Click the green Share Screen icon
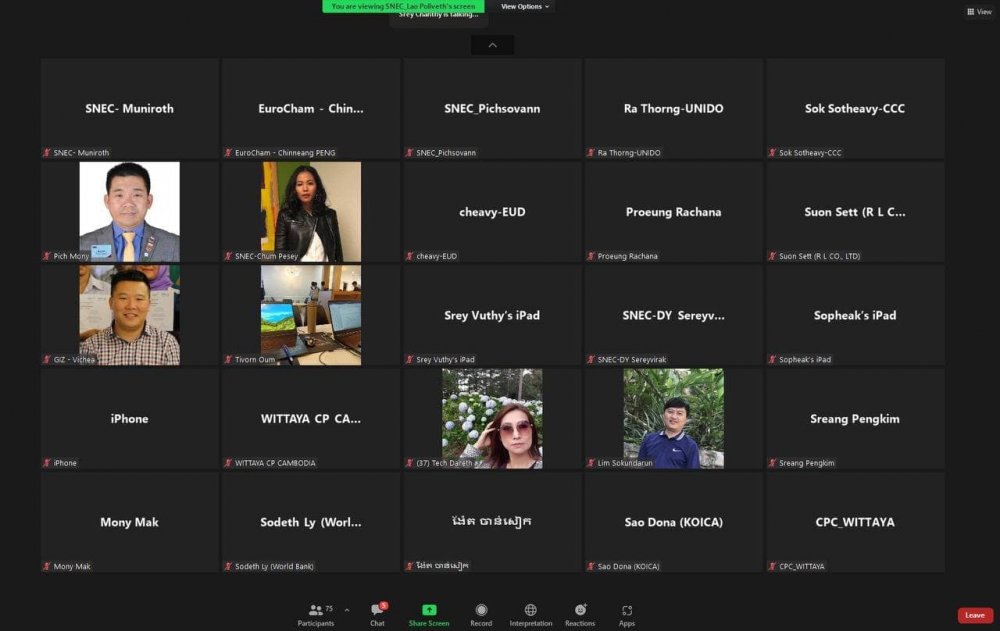Viewport: 1000px width, 631px height. 429,613
